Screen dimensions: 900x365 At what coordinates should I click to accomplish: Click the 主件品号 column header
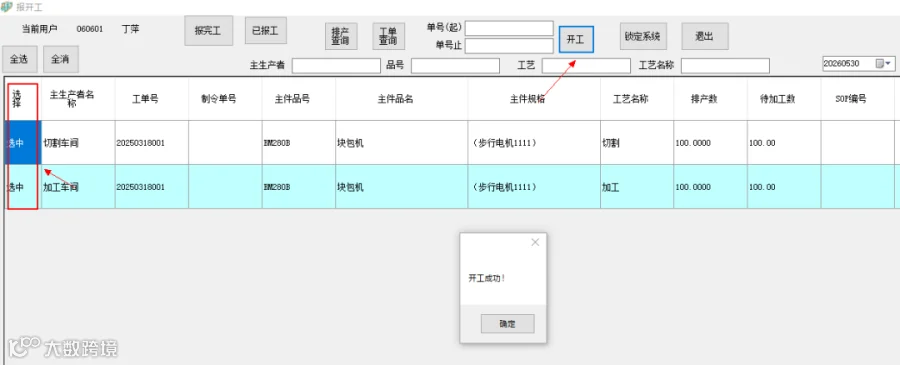click(298, 99)
